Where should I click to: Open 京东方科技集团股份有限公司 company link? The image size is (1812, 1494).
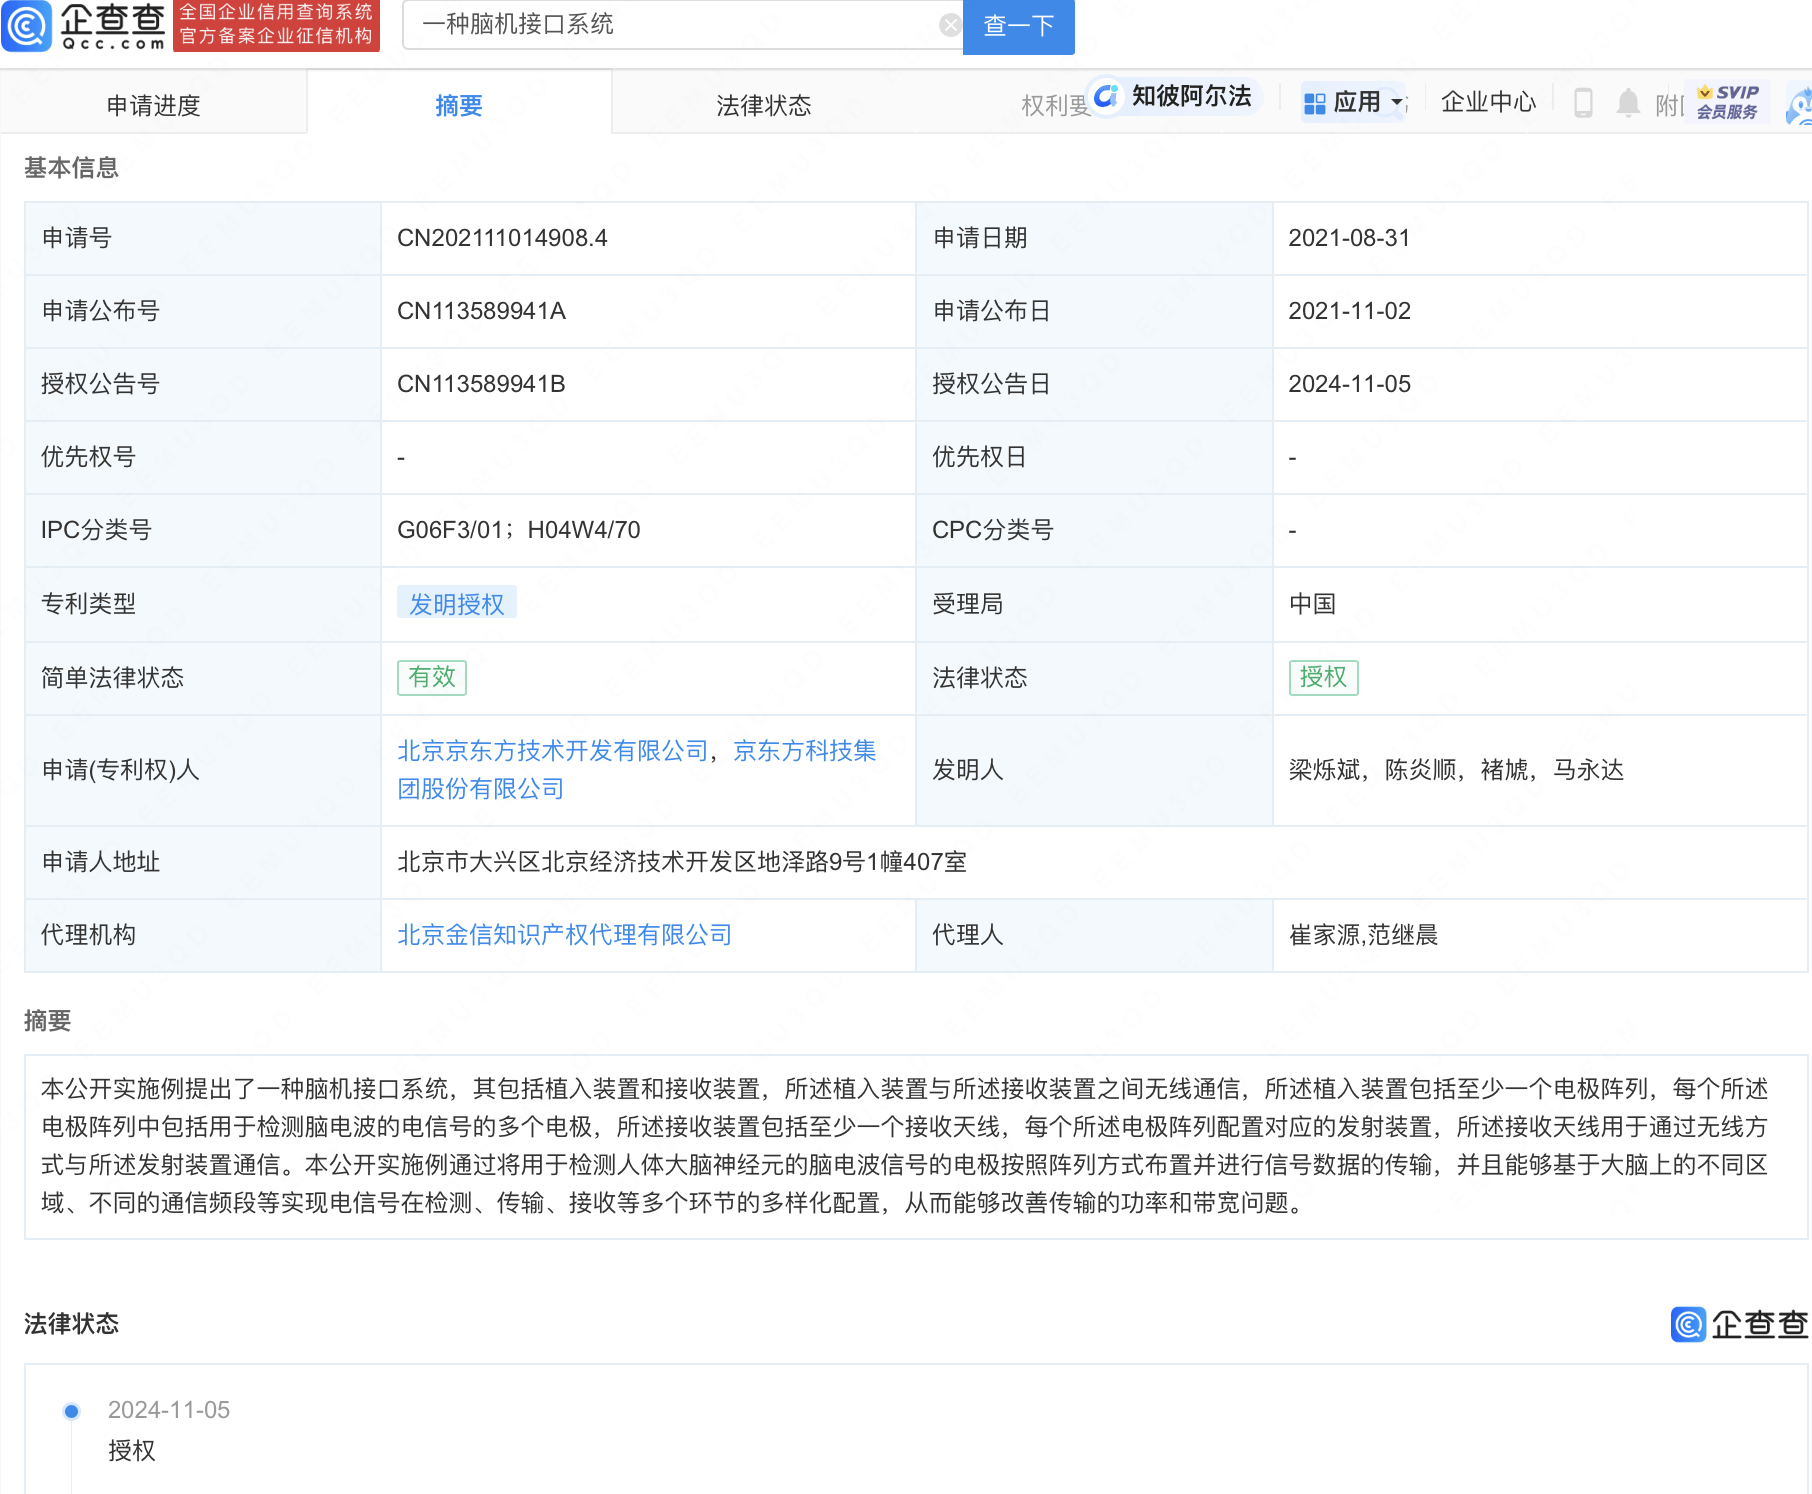point(636,770)
